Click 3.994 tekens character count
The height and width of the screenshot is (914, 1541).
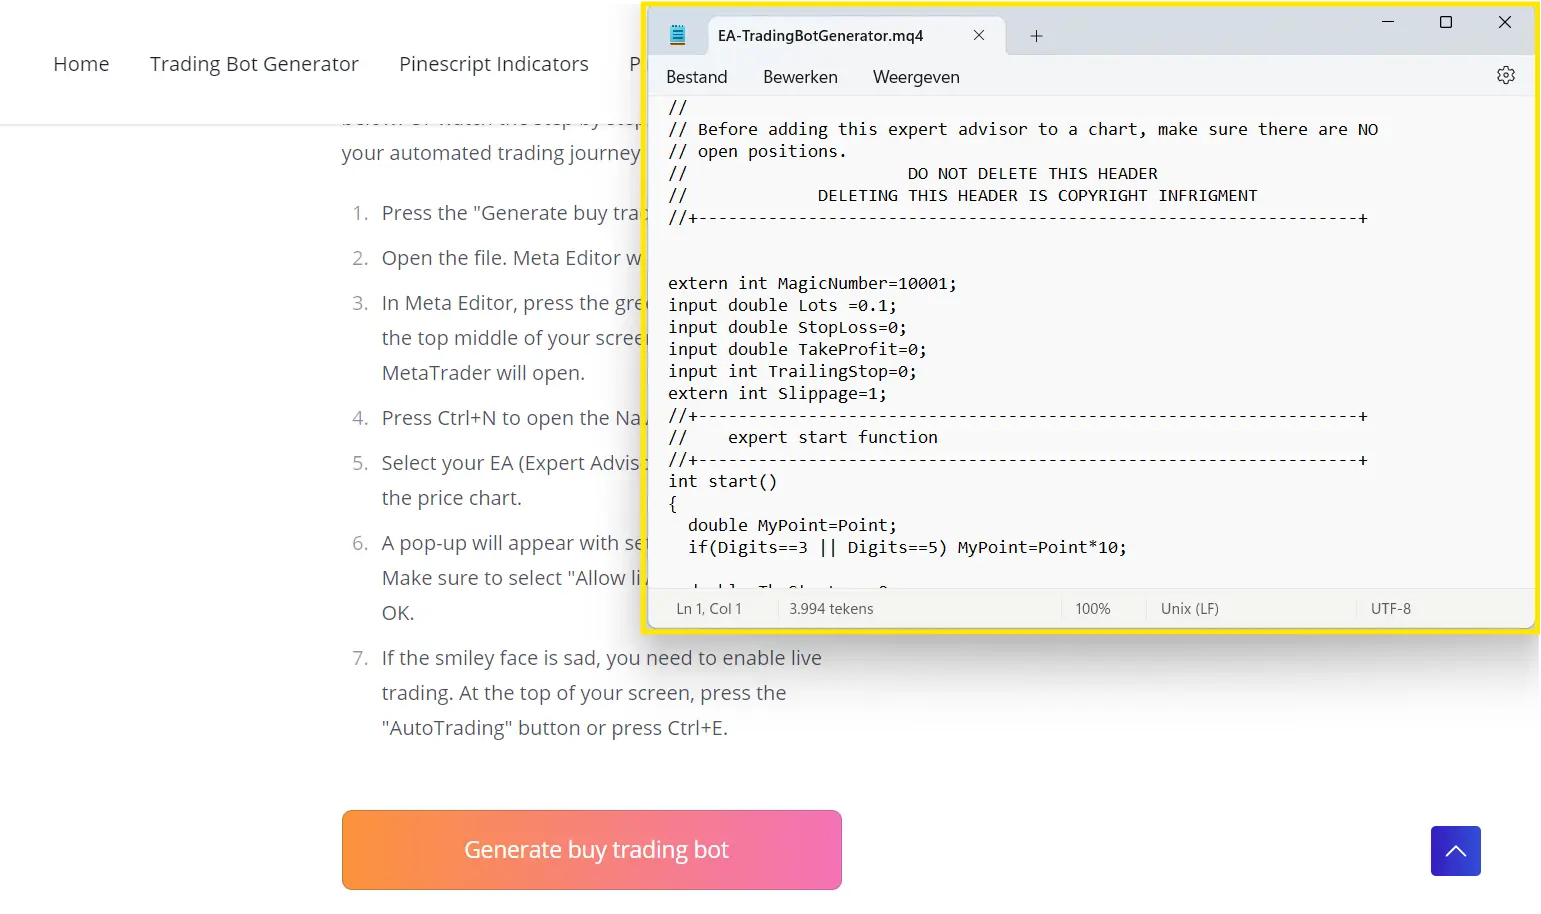tap(831, 609)
